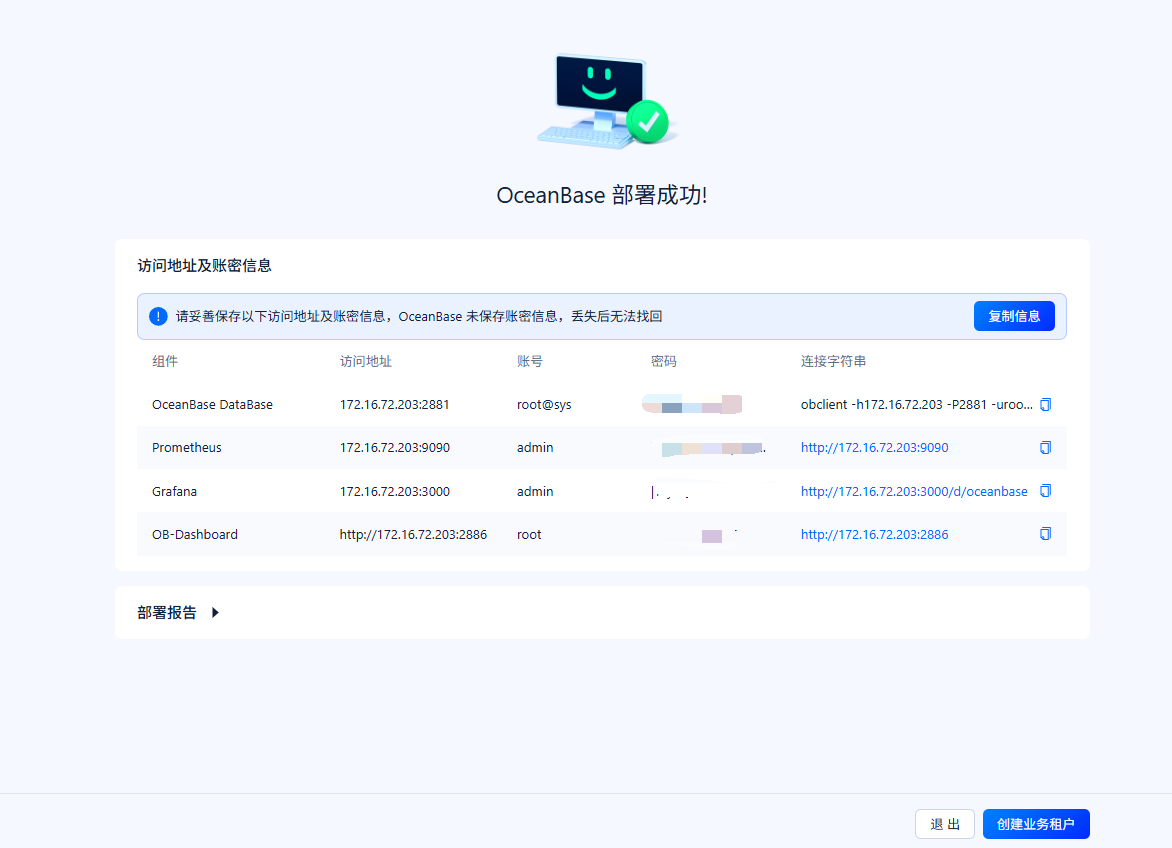Click the 访问地址 column header
1172x848 pixels.
tap(366, 362)
